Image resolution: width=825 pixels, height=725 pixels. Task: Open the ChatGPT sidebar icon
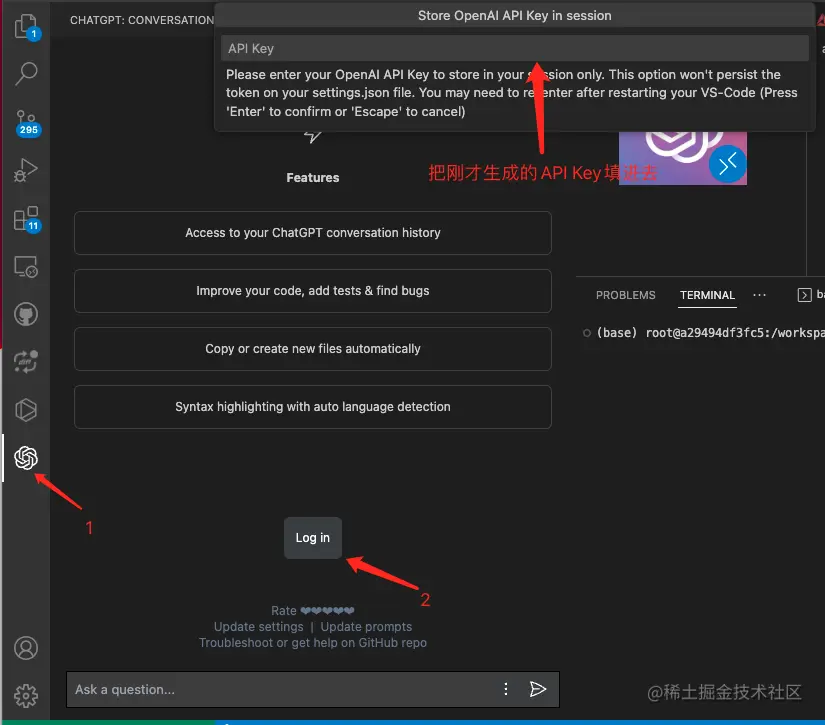click(x=26, y=458)
